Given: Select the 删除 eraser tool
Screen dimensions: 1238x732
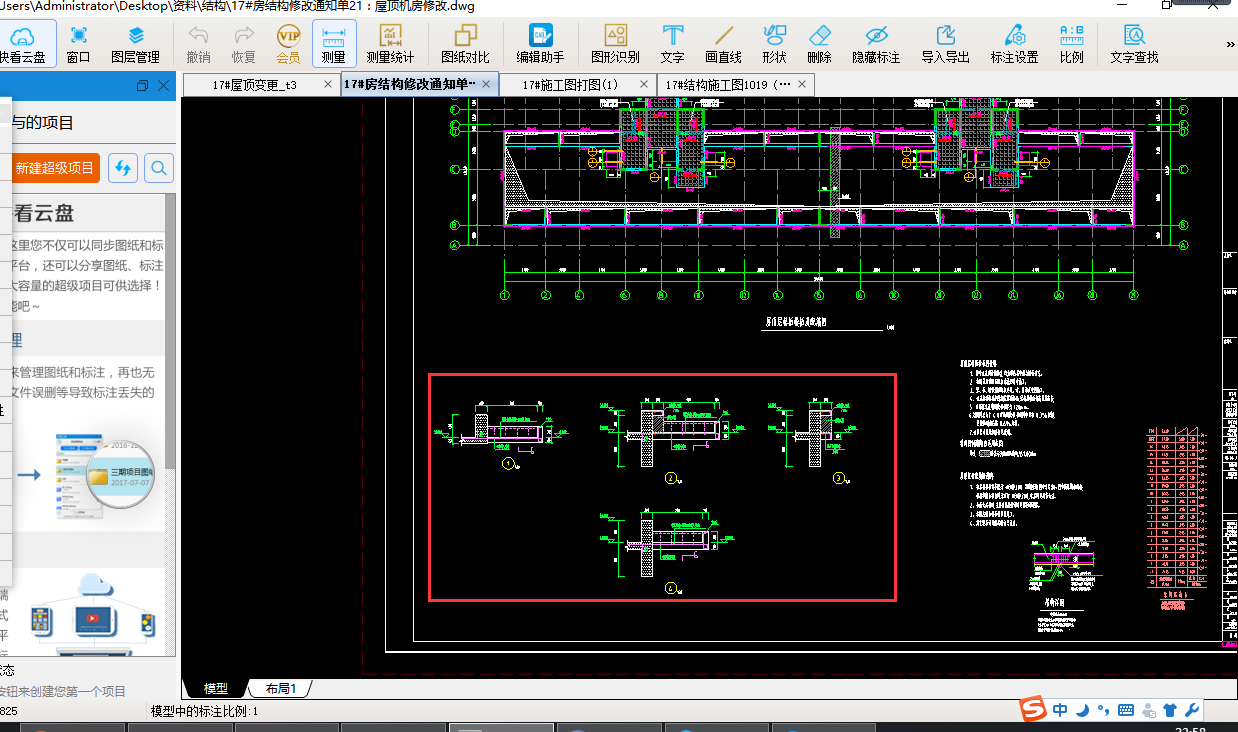Looking at the screenshot, I should (820, 45).
